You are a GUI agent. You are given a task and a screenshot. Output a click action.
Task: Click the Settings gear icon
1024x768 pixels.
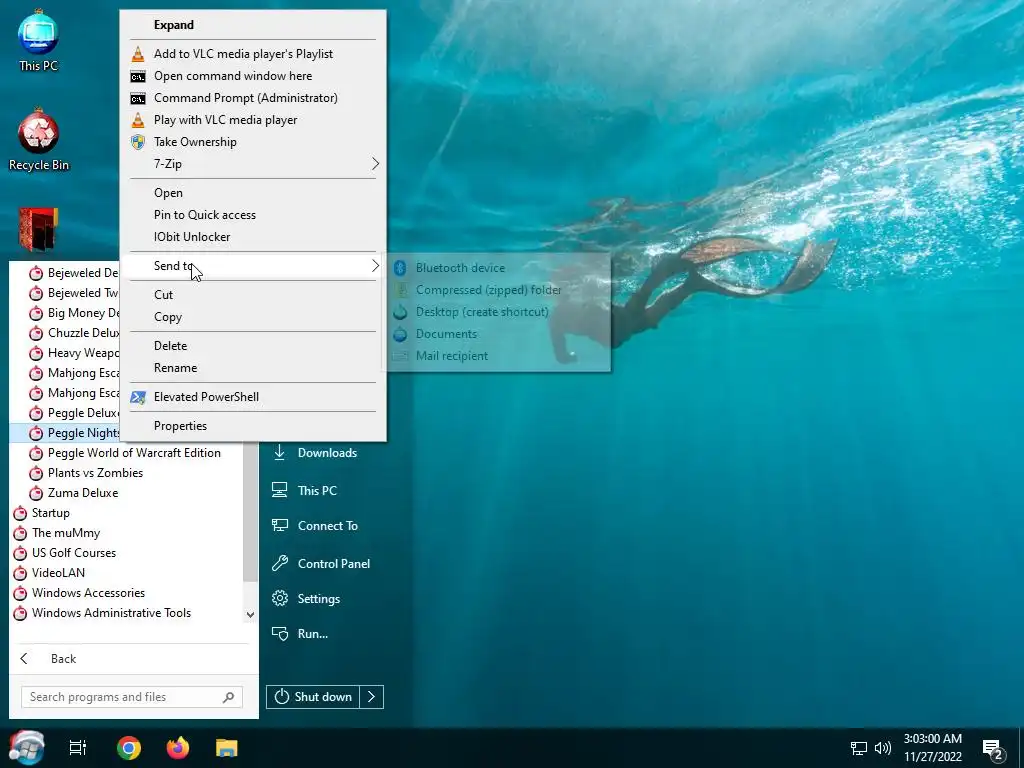[280, 598]
